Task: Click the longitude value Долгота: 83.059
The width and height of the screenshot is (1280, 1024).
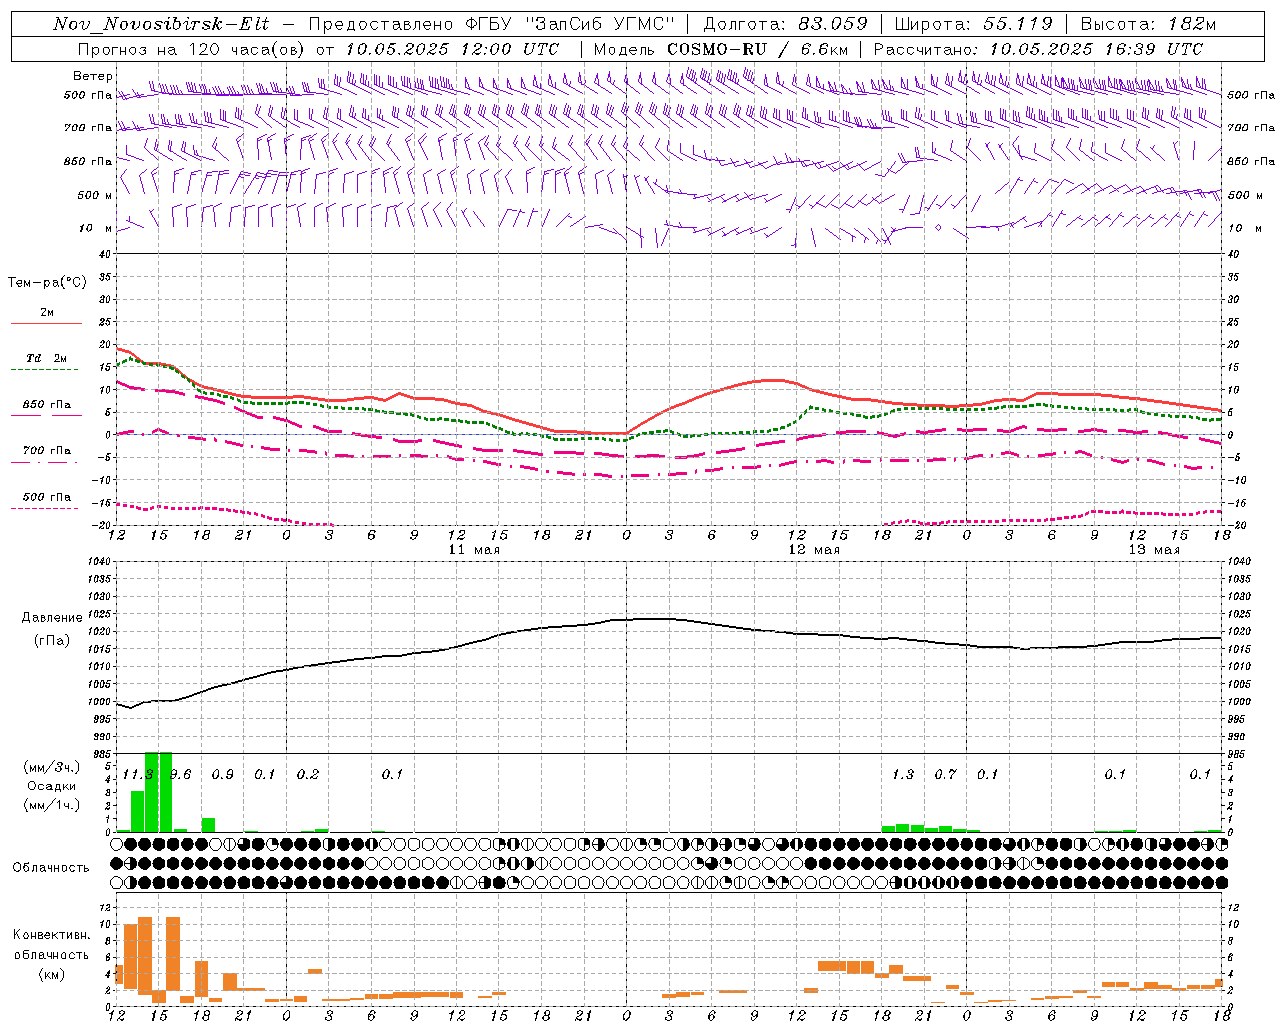Action: point(786,24)
